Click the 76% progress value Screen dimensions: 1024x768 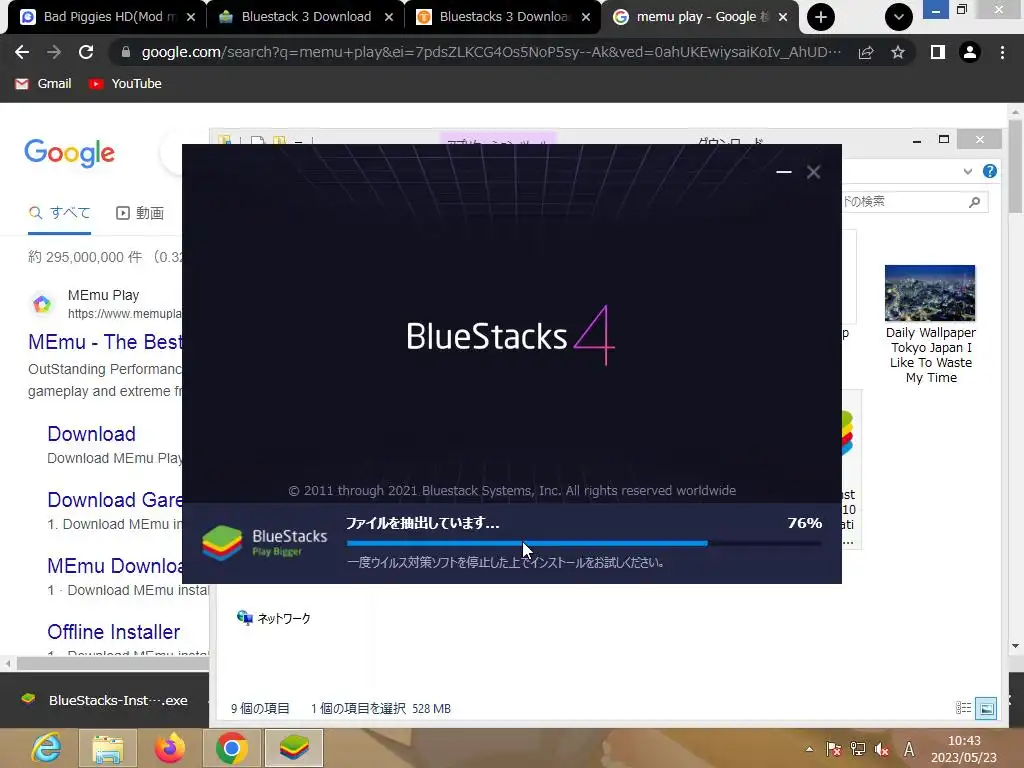[x=805, y=523]
